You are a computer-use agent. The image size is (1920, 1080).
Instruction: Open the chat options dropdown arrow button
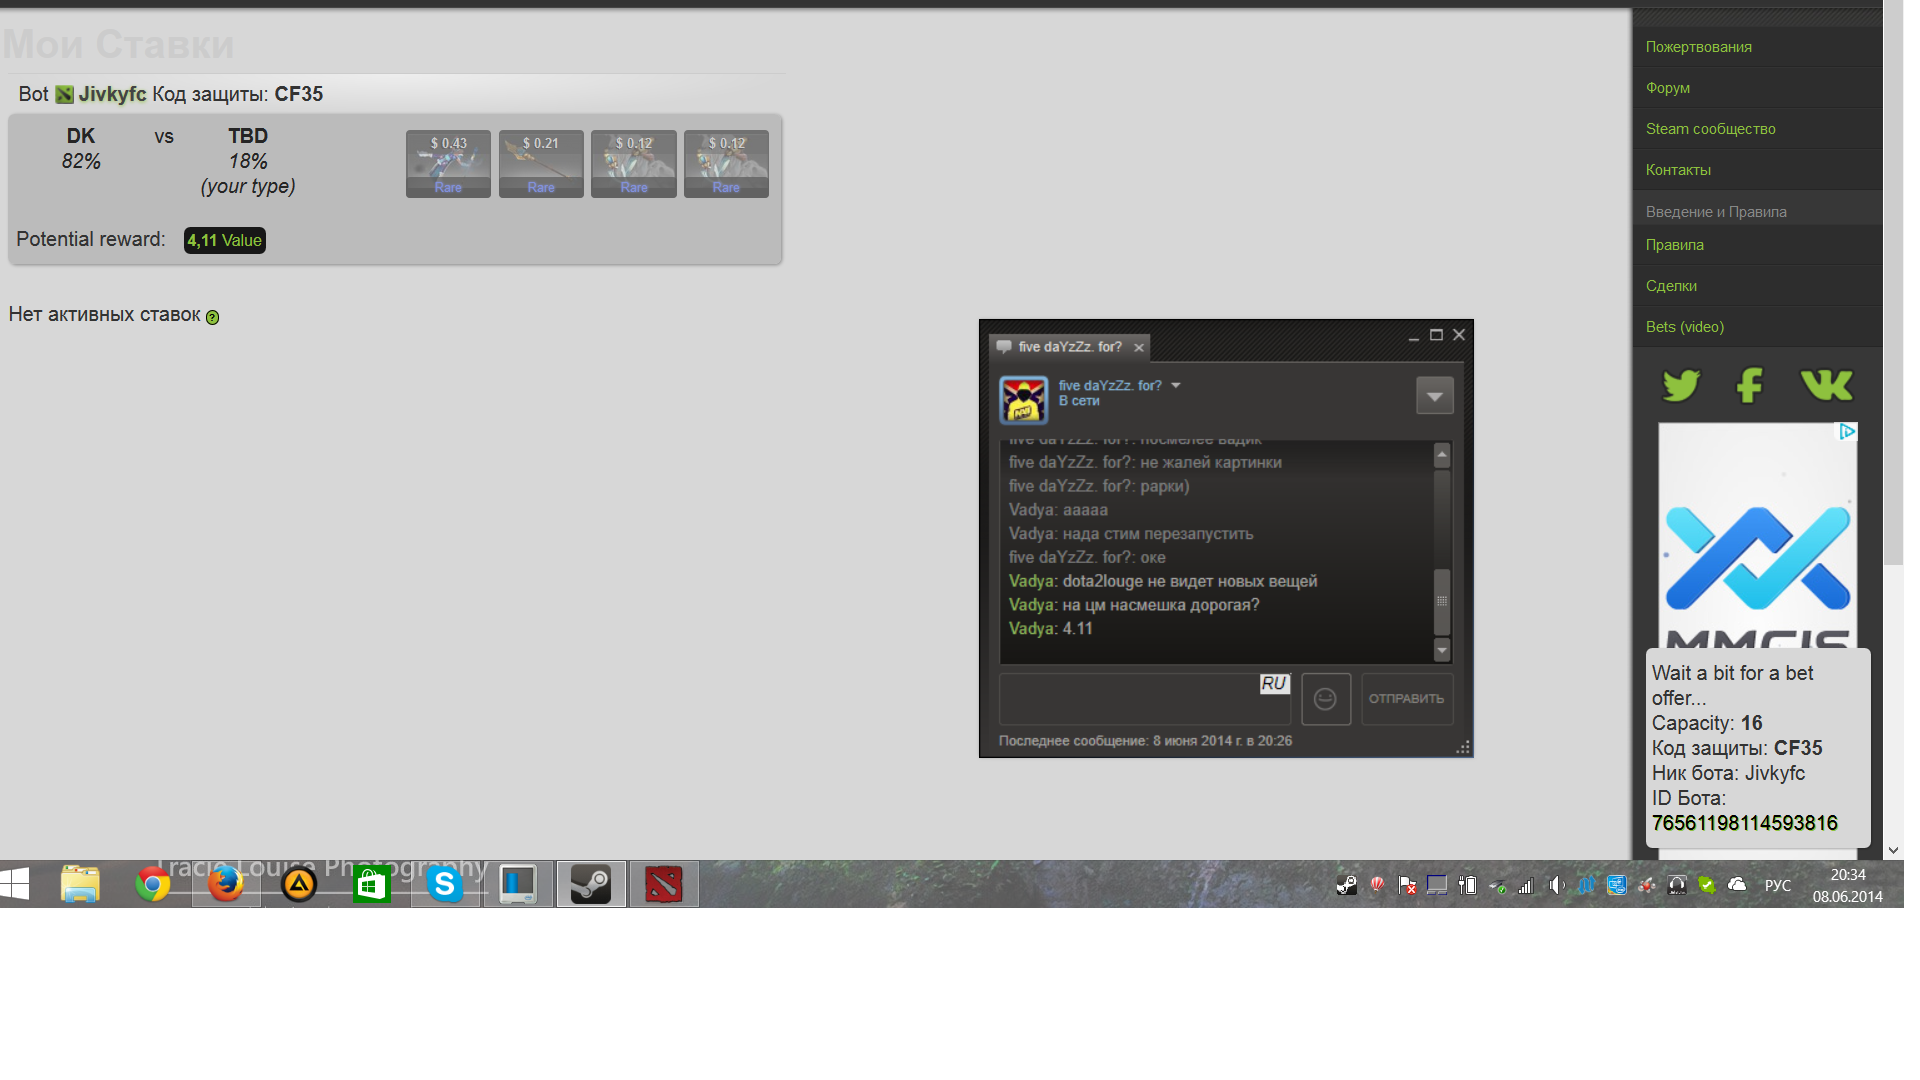point(1434,396)
